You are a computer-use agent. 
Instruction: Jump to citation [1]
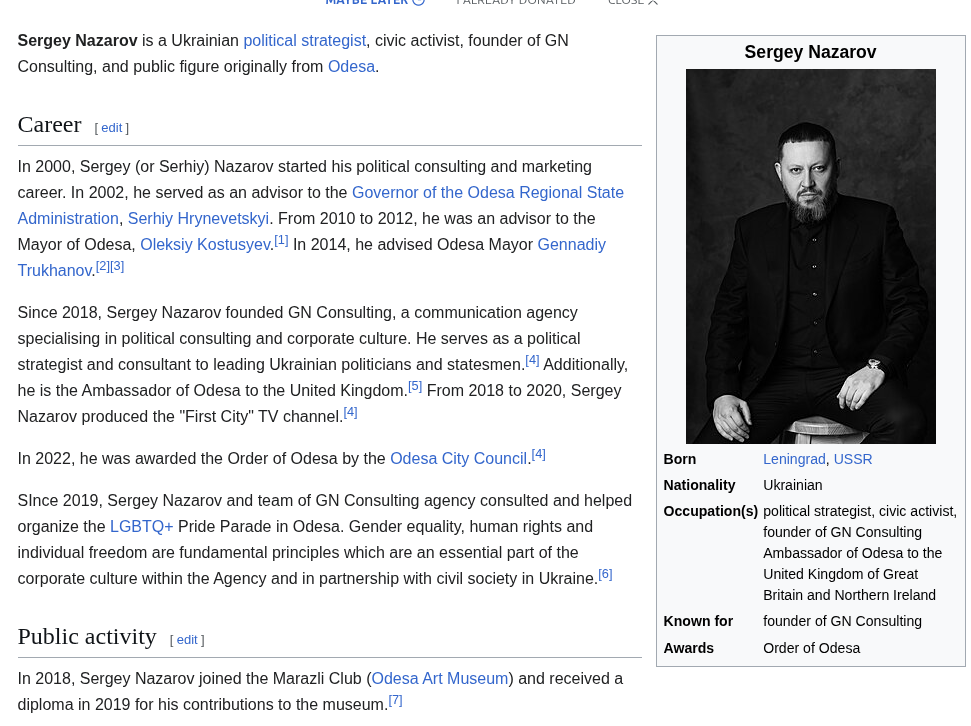281,240
